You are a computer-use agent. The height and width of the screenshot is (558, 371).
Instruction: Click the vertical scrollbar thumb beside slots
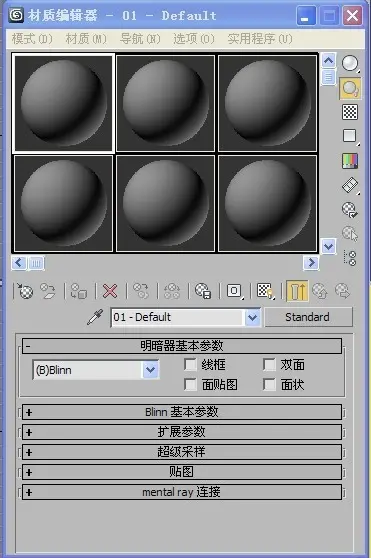click(328, 77)
